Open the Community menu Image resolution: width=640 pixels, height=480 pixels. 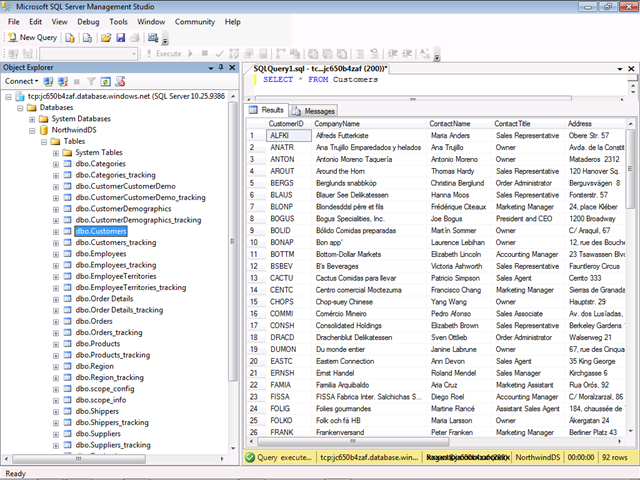pos(194,21)
